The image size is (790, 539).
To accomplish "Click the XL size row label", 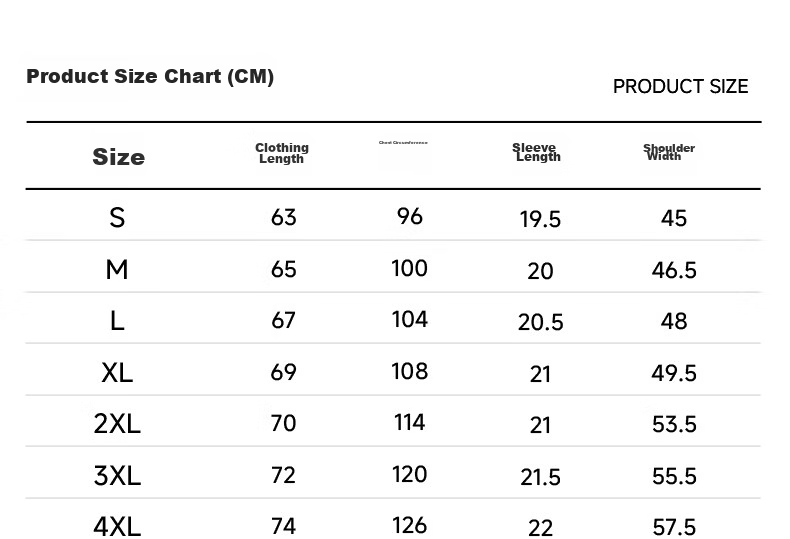I will [x=117, y=373].
